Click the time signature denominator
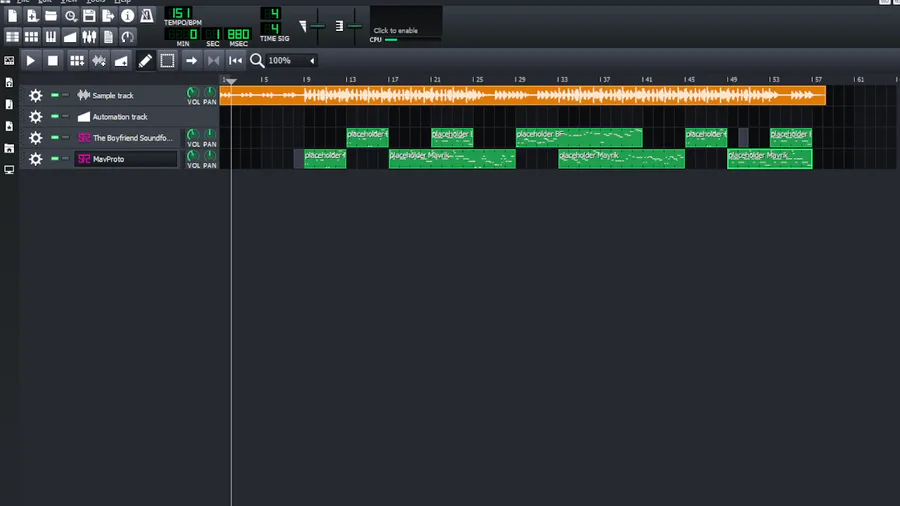The width and height of the screenshot is (900, 506). click(270, 28)
